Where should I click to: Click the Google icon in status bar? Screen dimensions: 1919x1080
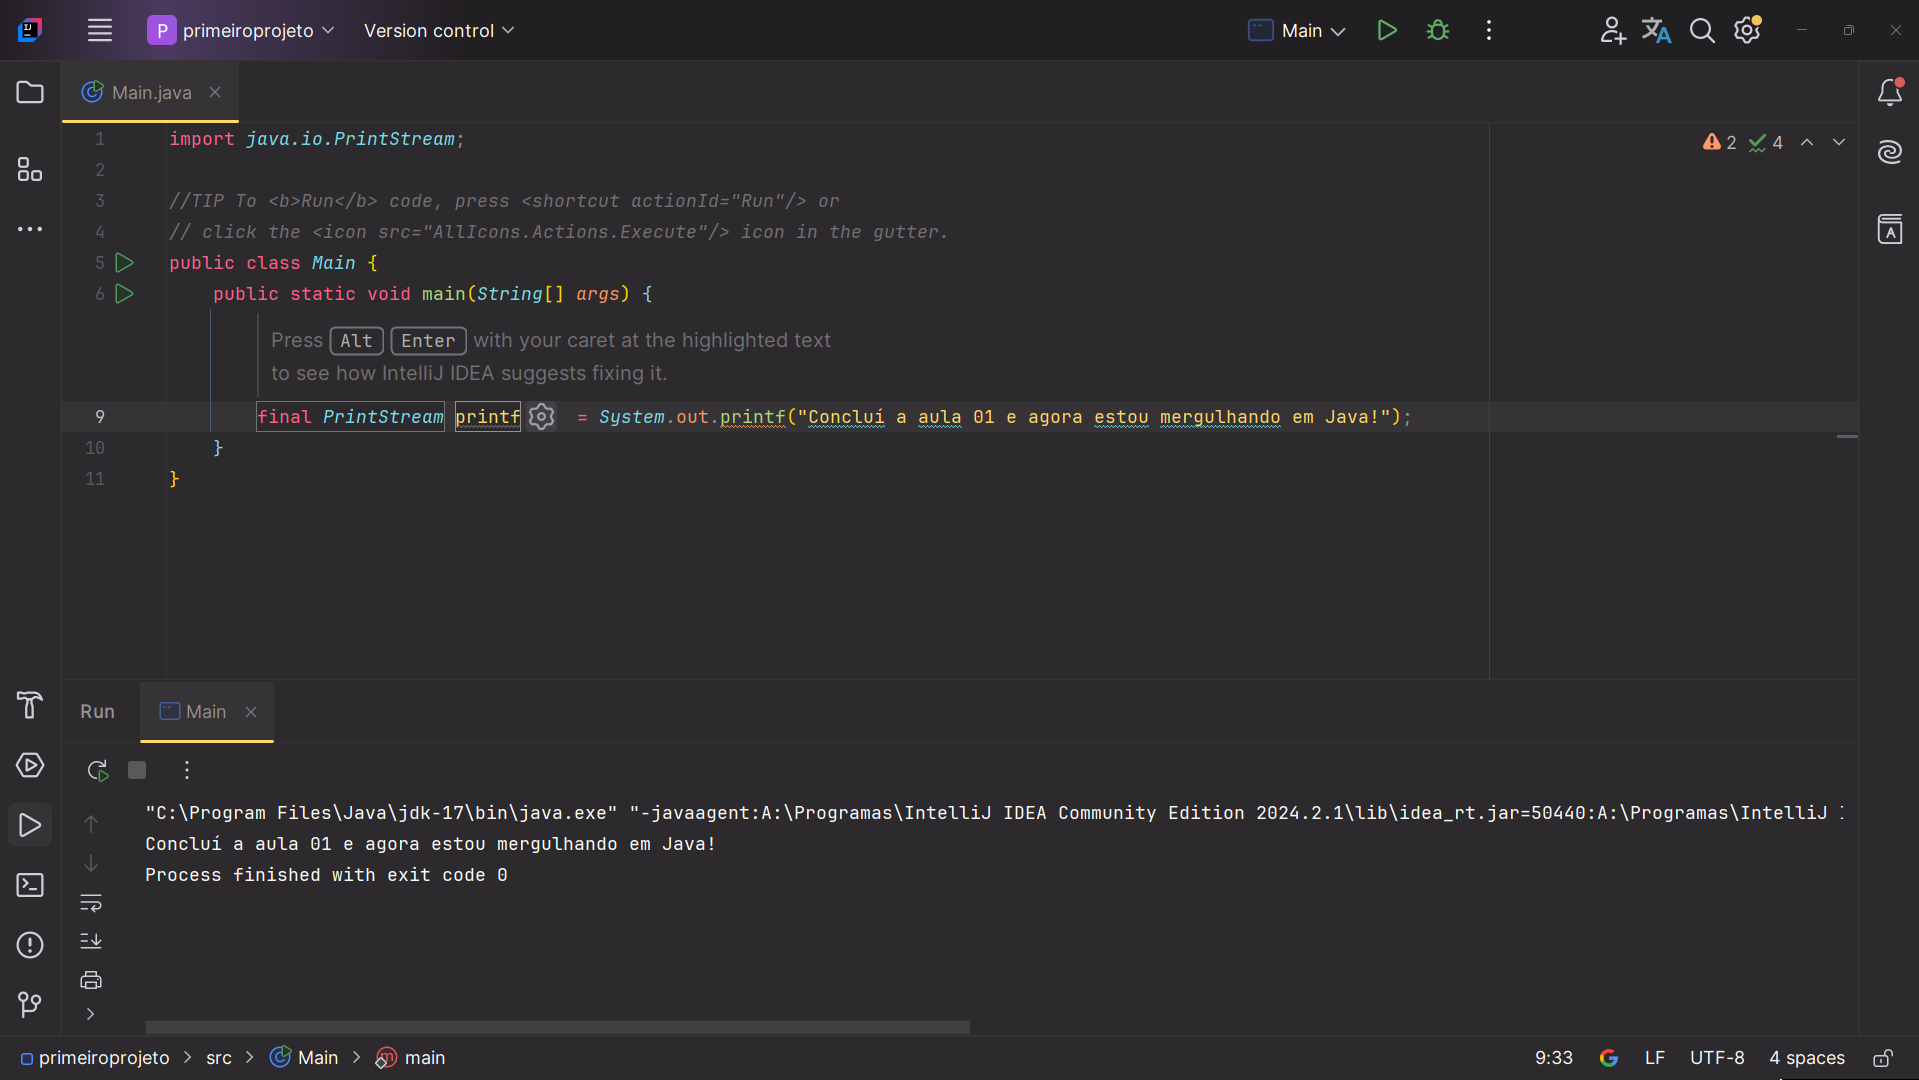click(1608, 1058)
